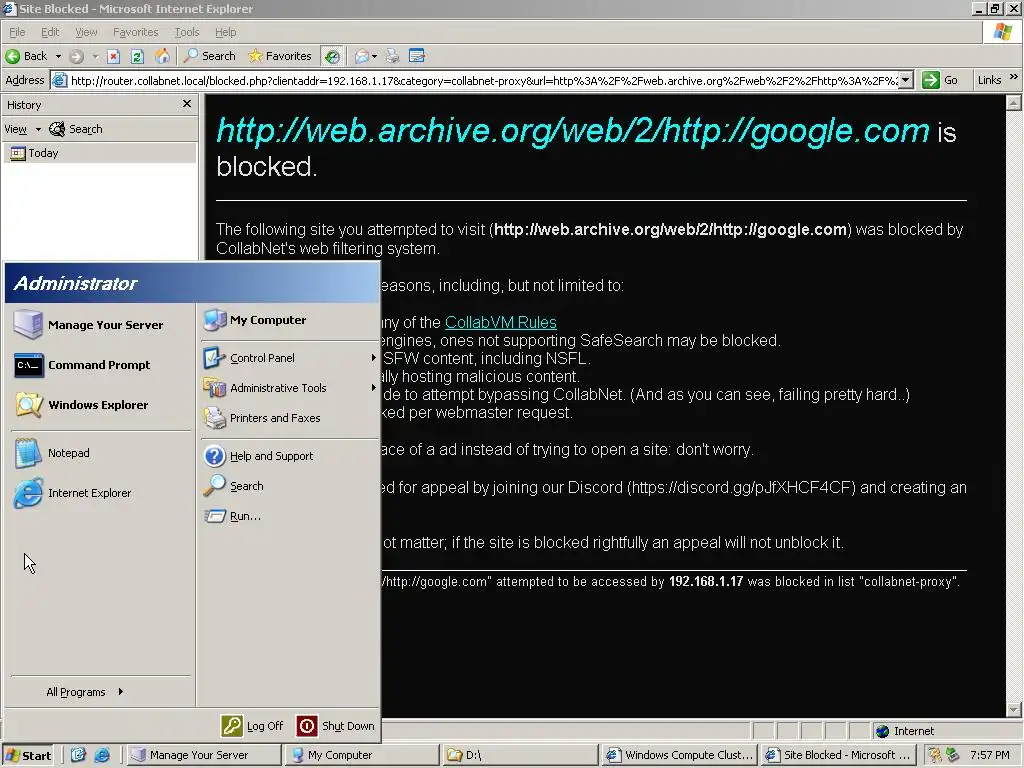Image resolution: width=1024 pixels, height=768 pixels.
Task: Click the Start button
Action: pyautogui.click(x=27, y=755)
